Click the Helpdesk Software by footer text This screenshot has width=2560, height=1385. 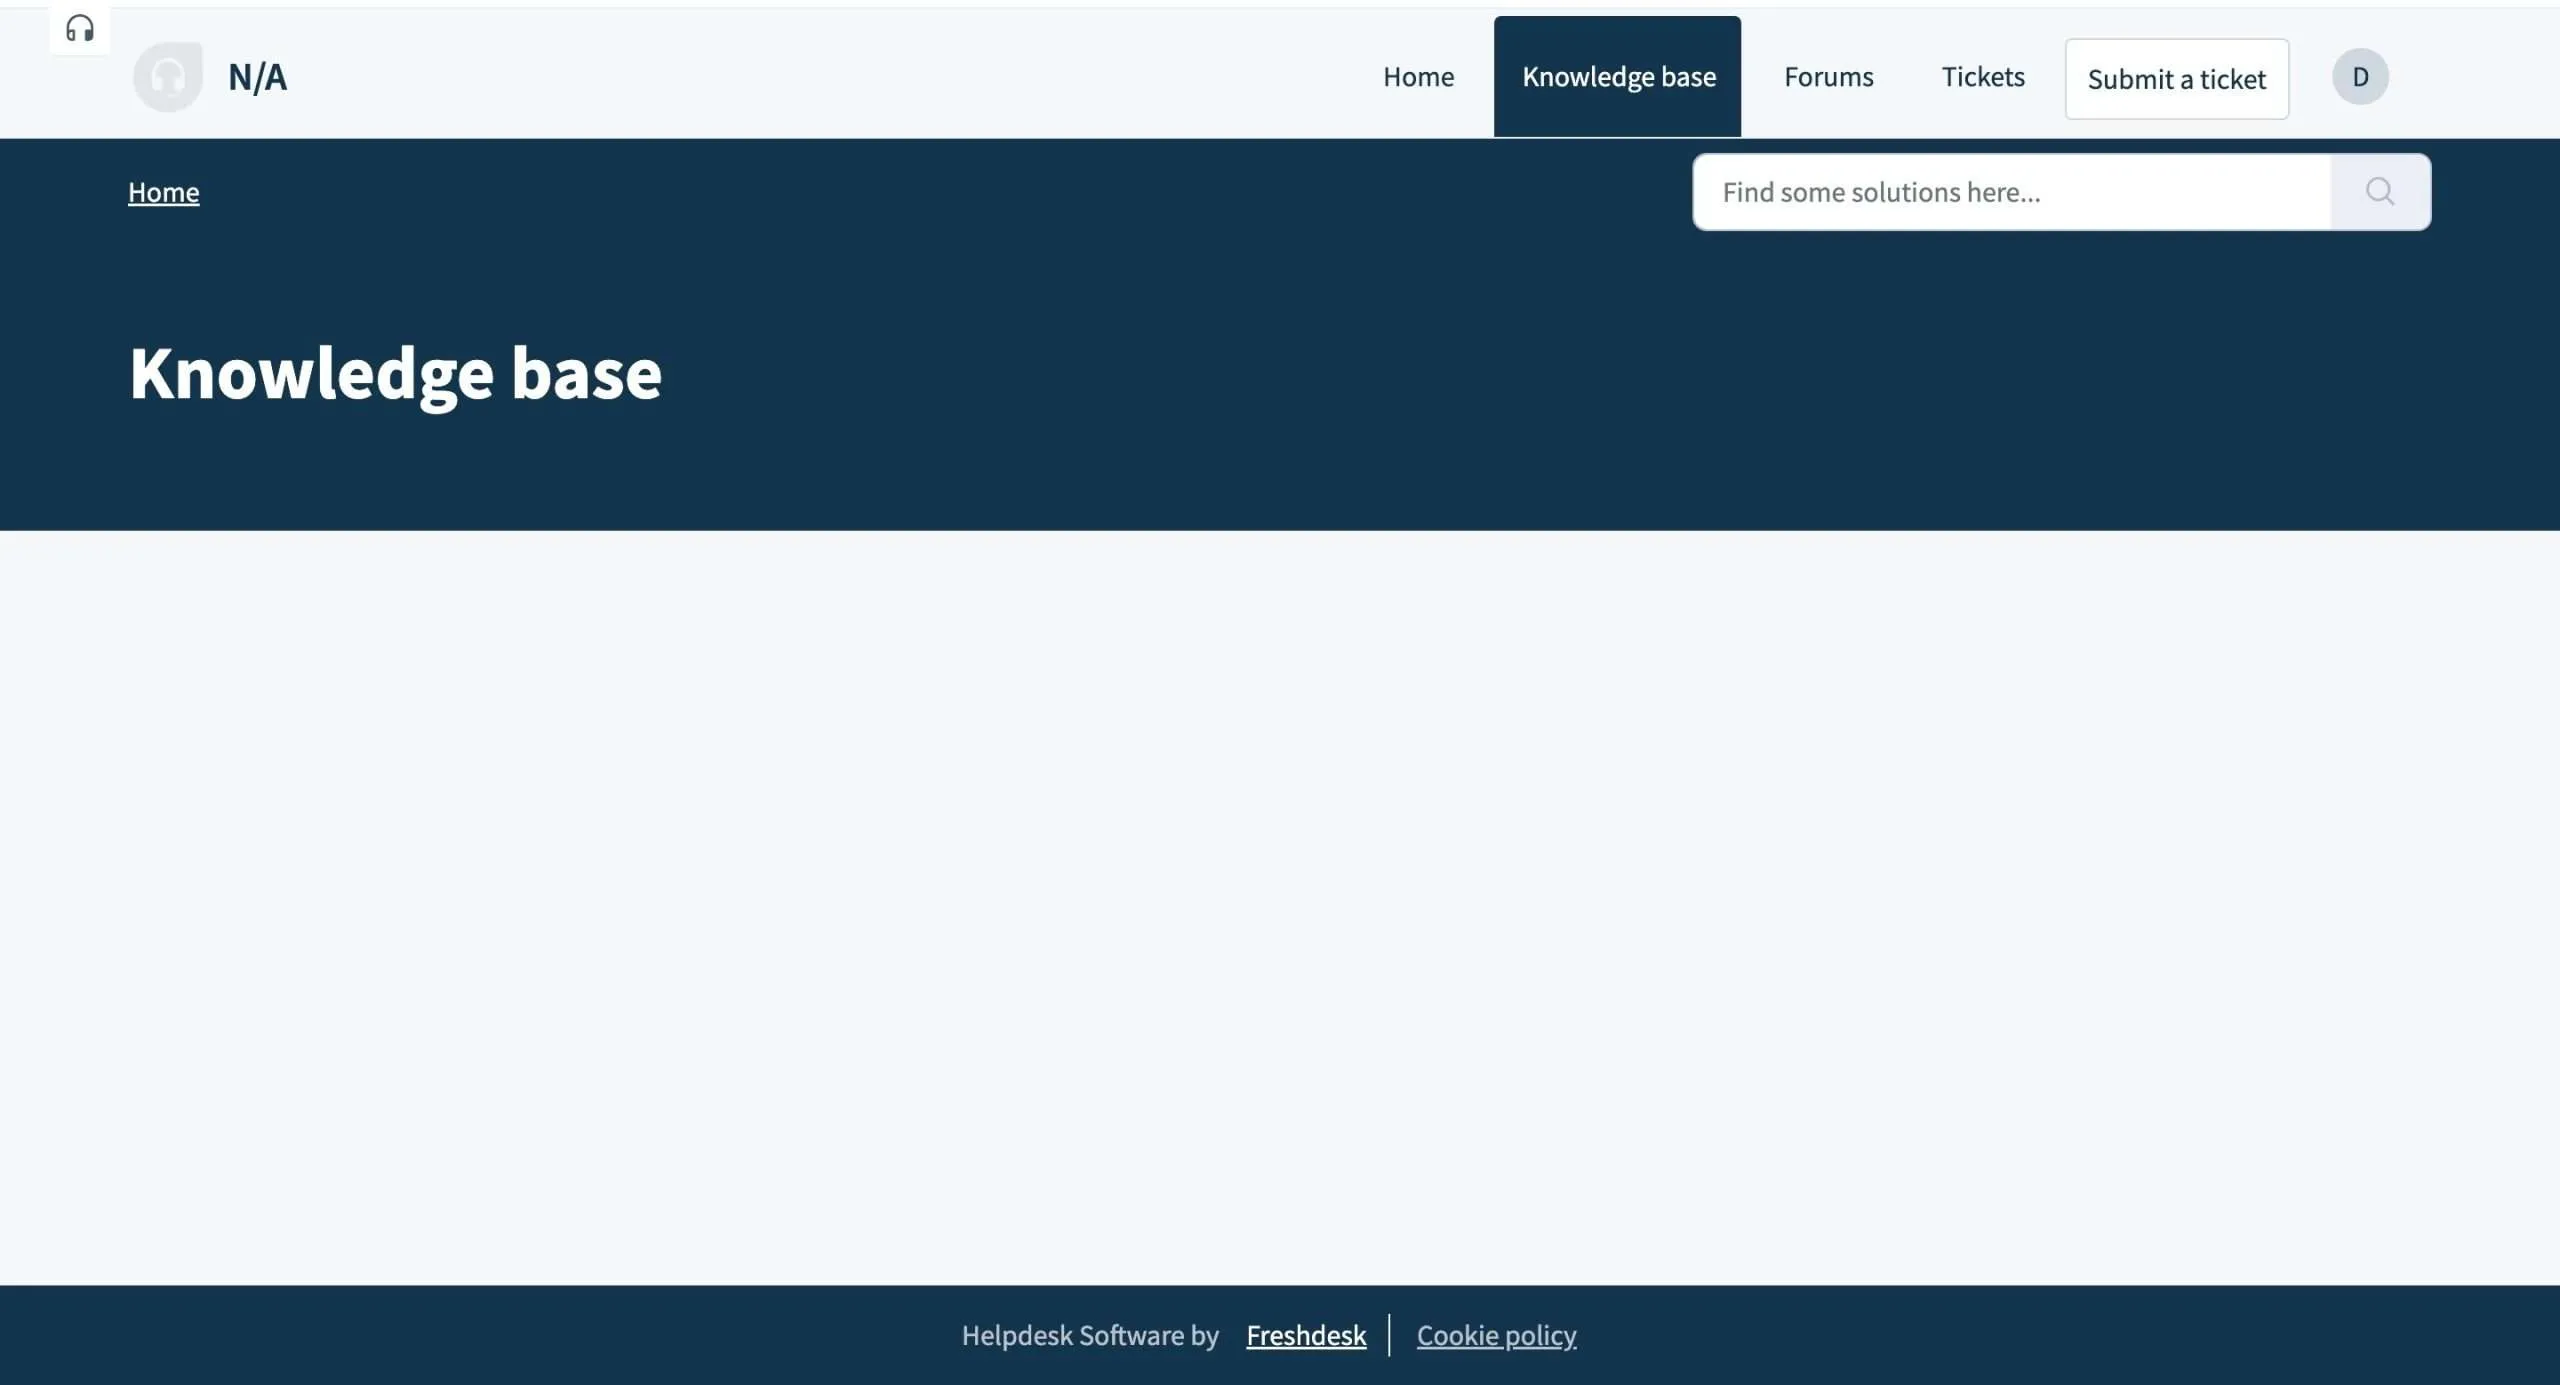[x=1090, y=1336]
